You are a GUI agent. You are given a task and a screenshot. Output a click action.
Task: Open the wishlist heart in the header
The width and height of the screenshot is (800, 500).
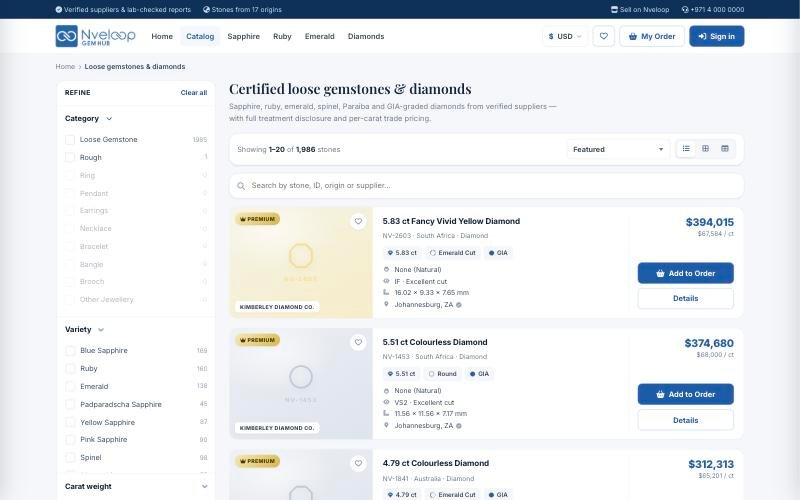pos(604,36)
